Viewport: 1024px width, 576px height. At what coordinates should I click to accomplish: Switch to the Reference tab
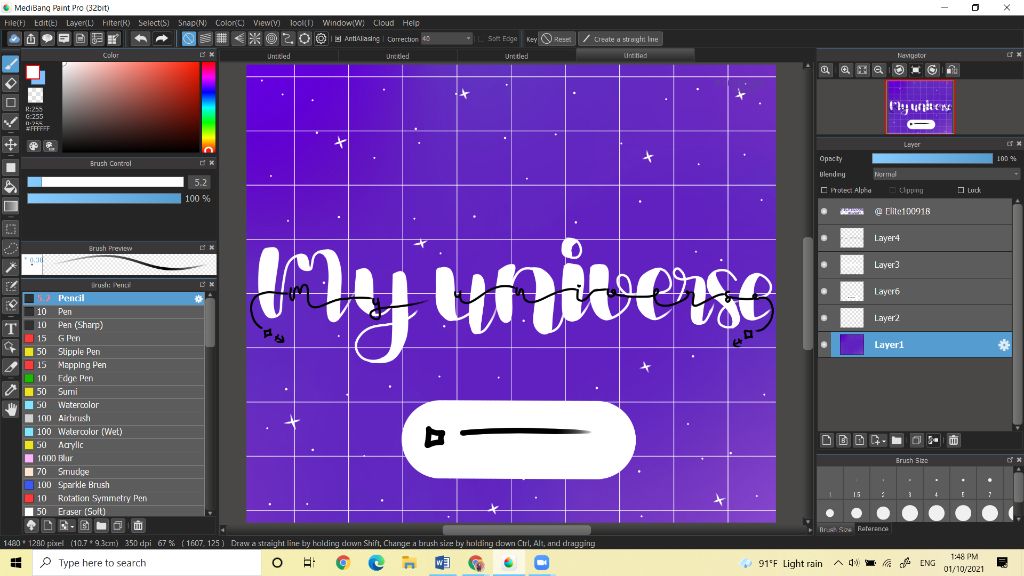click(872, 529)
